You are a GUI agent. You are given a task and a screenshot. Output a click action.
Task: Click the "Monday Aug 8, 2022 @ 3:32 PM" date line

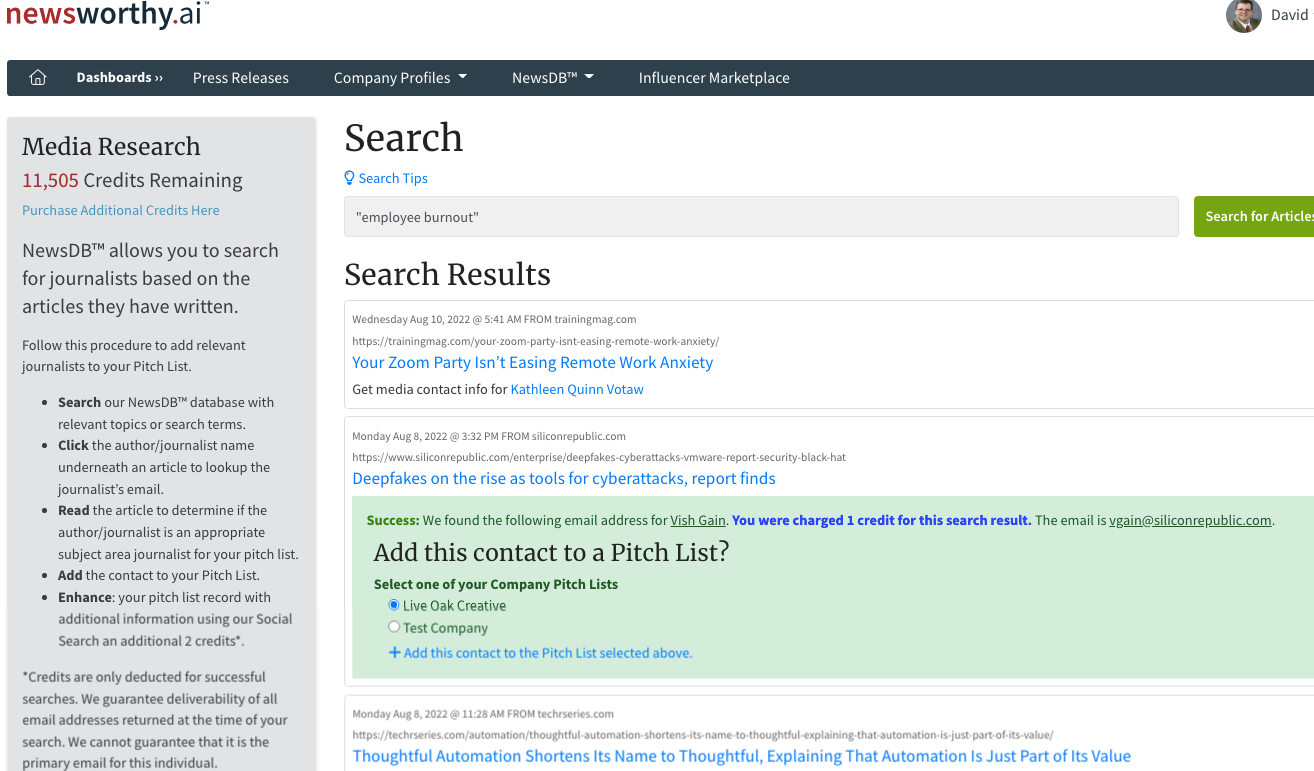coord(489,436)
